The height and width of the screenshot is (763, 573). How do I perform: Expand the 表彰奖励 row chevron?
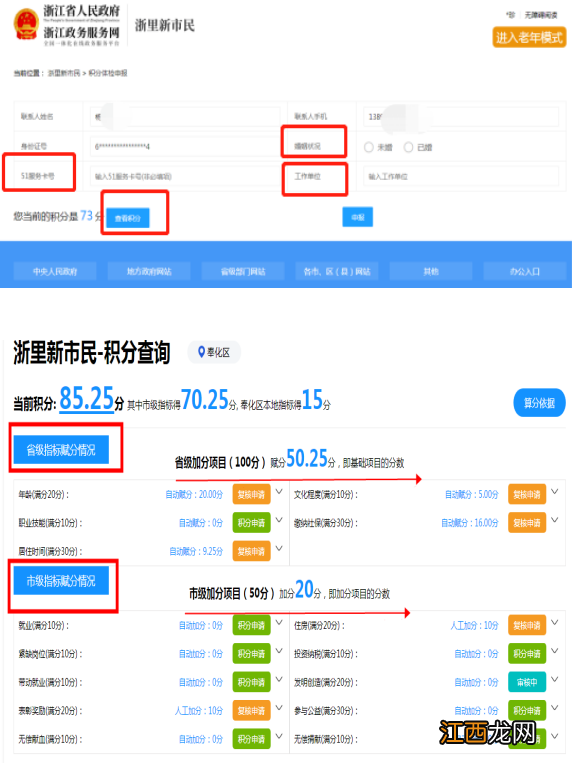coord(279,708)
